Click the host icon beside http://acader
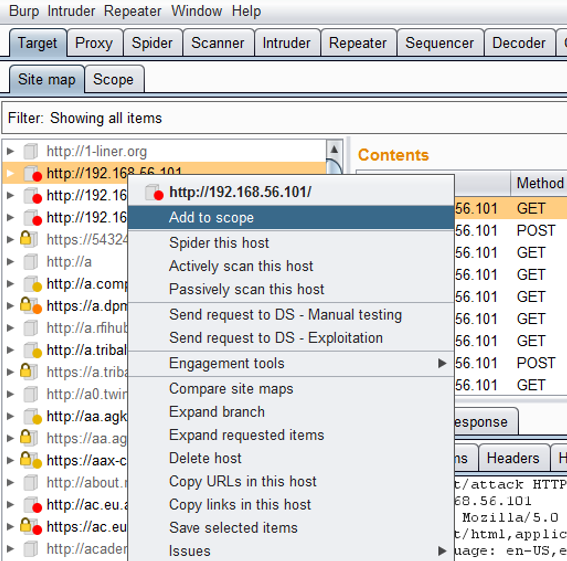Viewport: 567px width, 561px height. (31, 549)
